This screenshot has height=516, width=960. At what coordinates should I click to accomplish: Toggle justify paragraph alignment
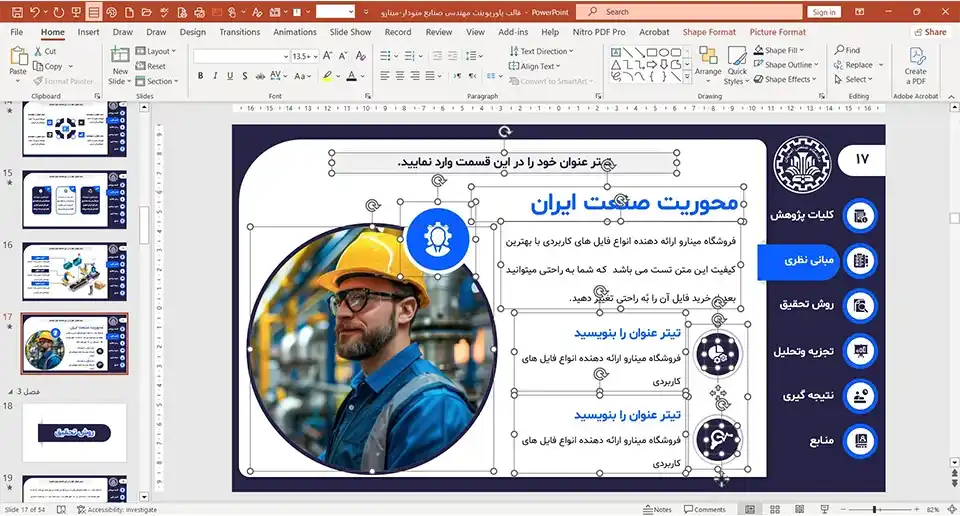coord(430,76)
